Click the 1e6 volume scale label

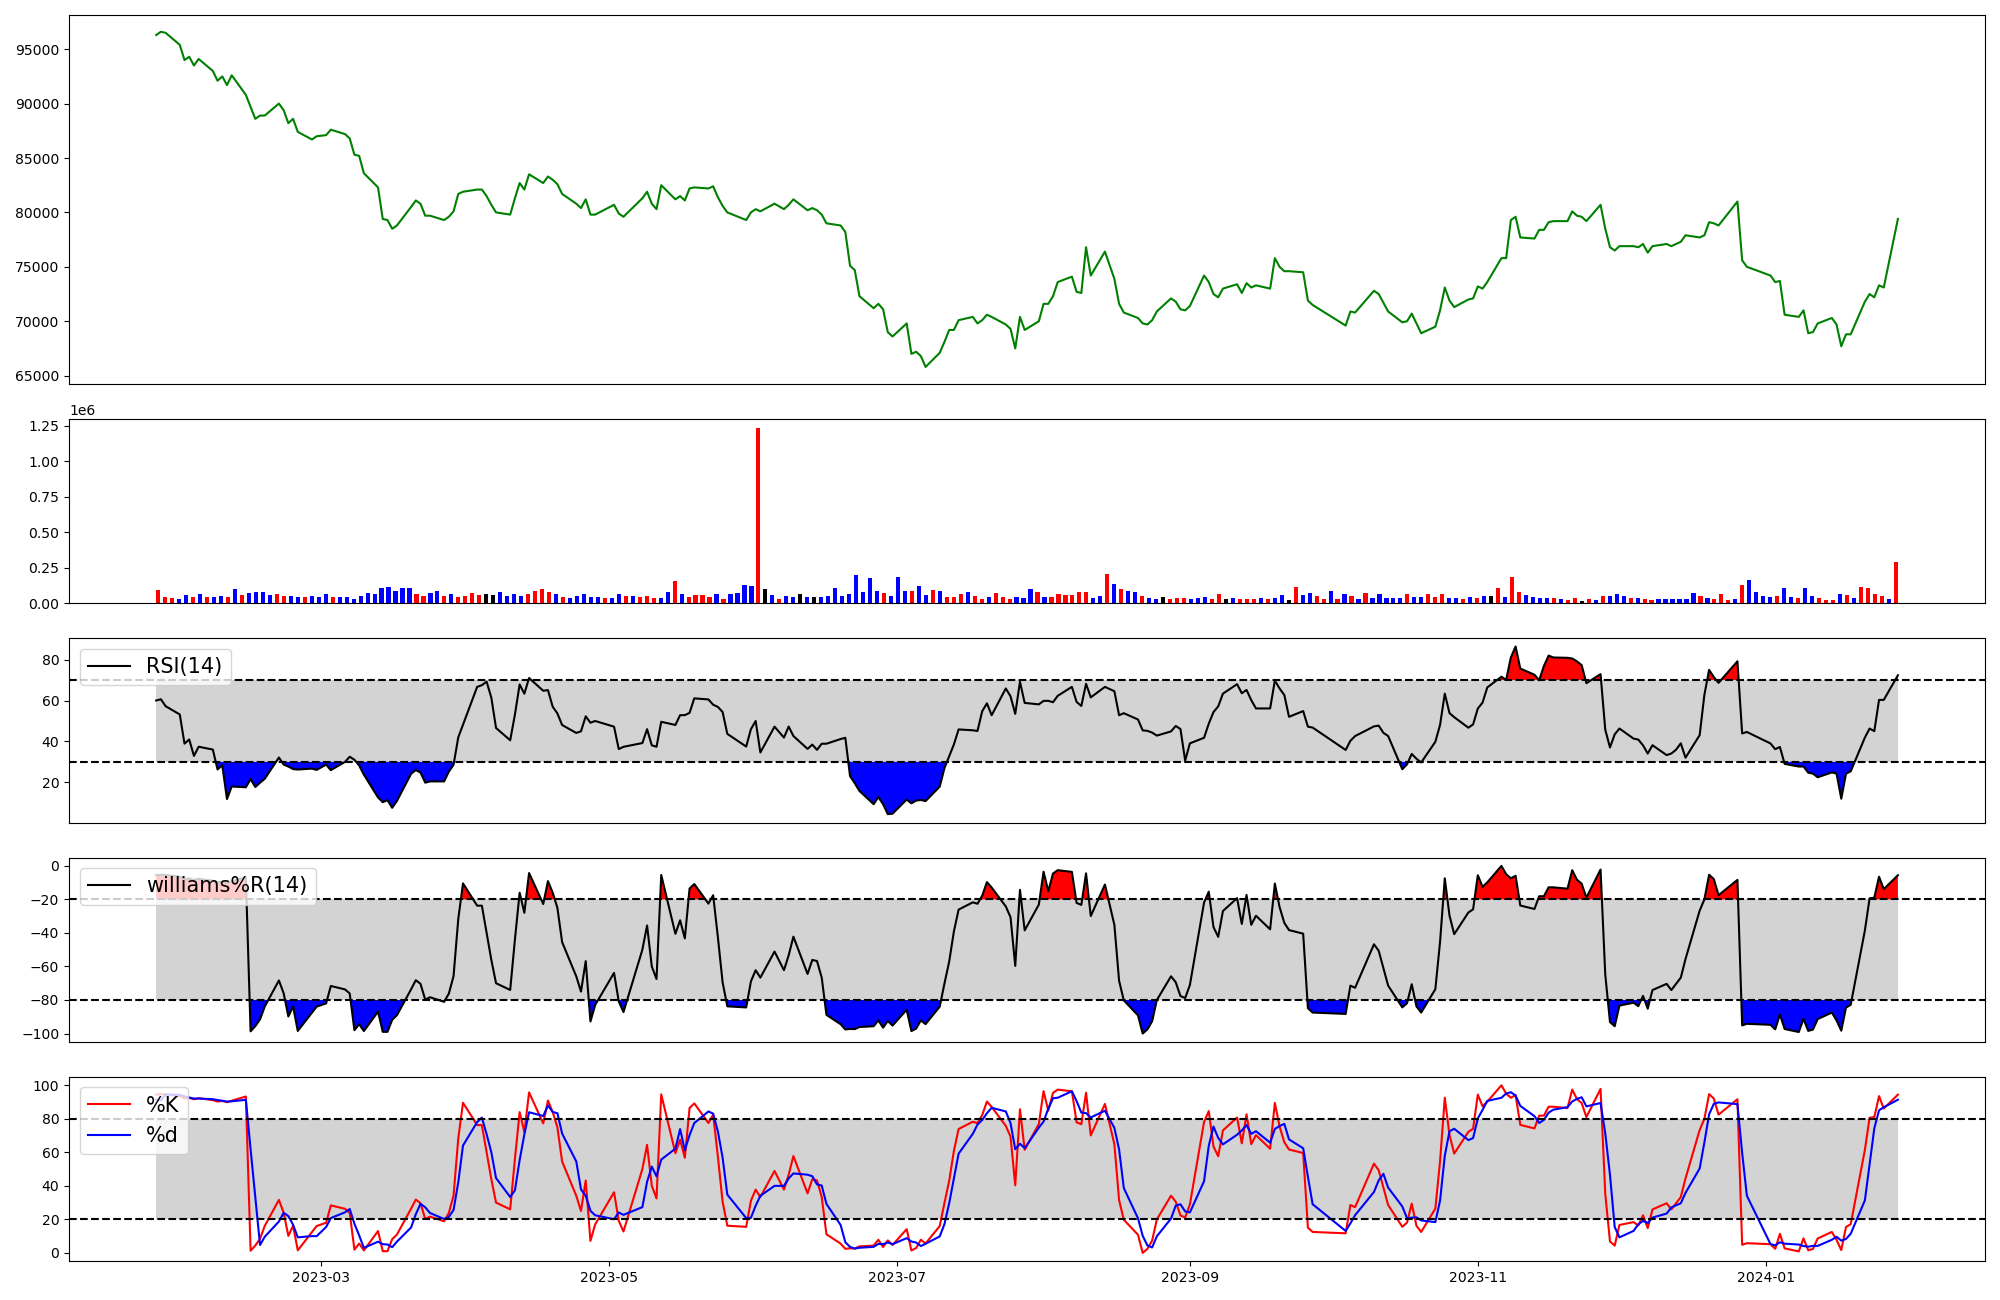[x=82, y=411]
